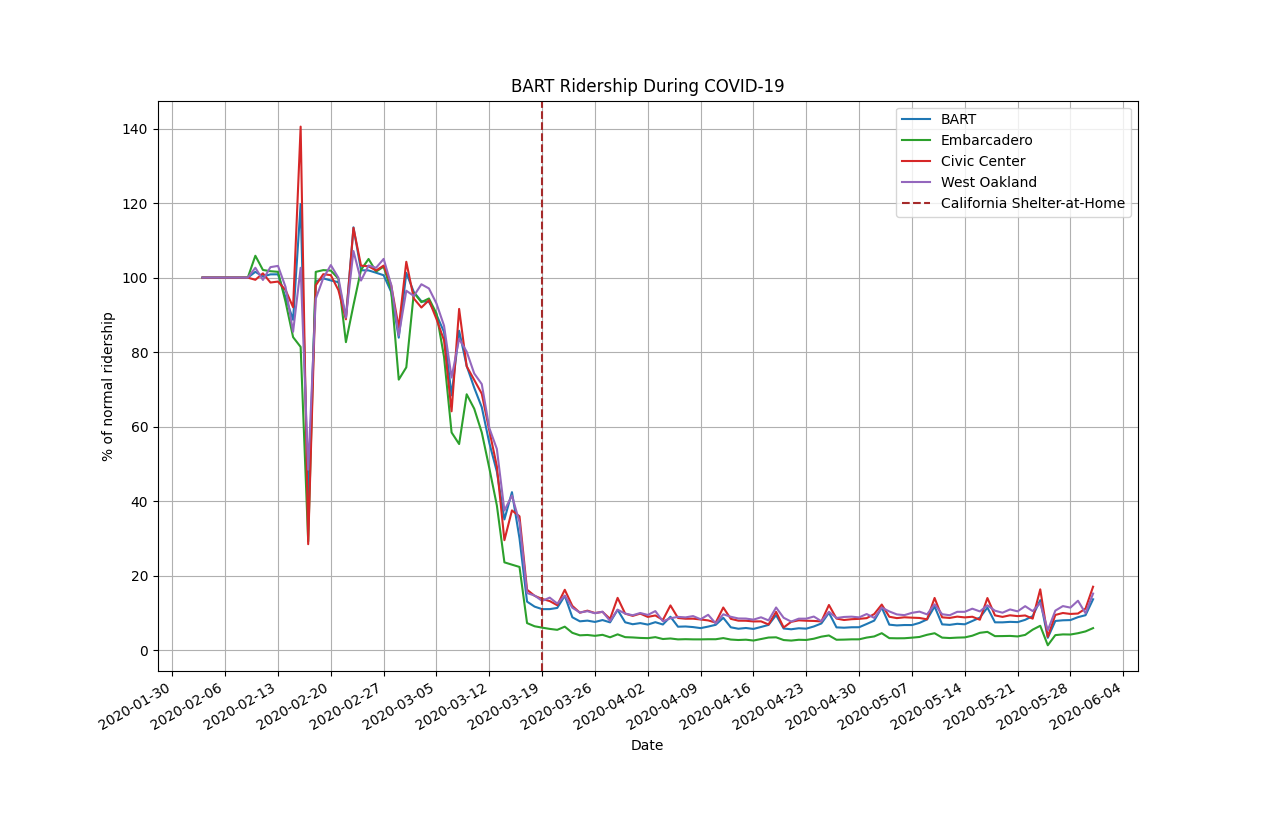Click the y-axis tick label 60

tap(139, 427)
